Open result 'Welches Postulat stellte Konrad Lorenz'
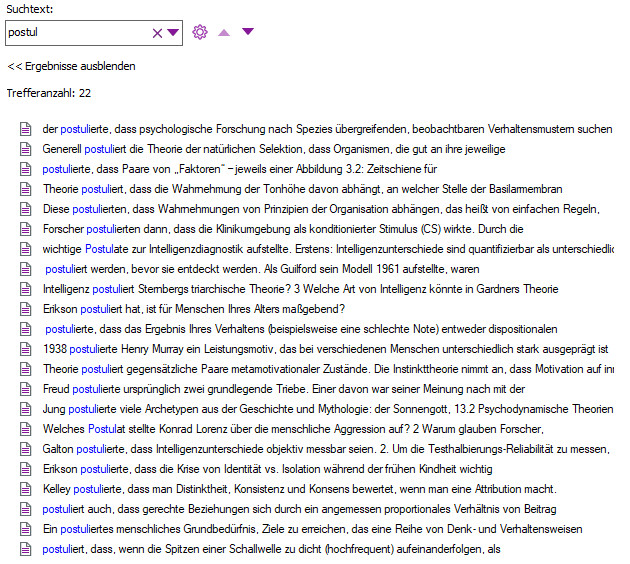630x564 pixels. 293,429
